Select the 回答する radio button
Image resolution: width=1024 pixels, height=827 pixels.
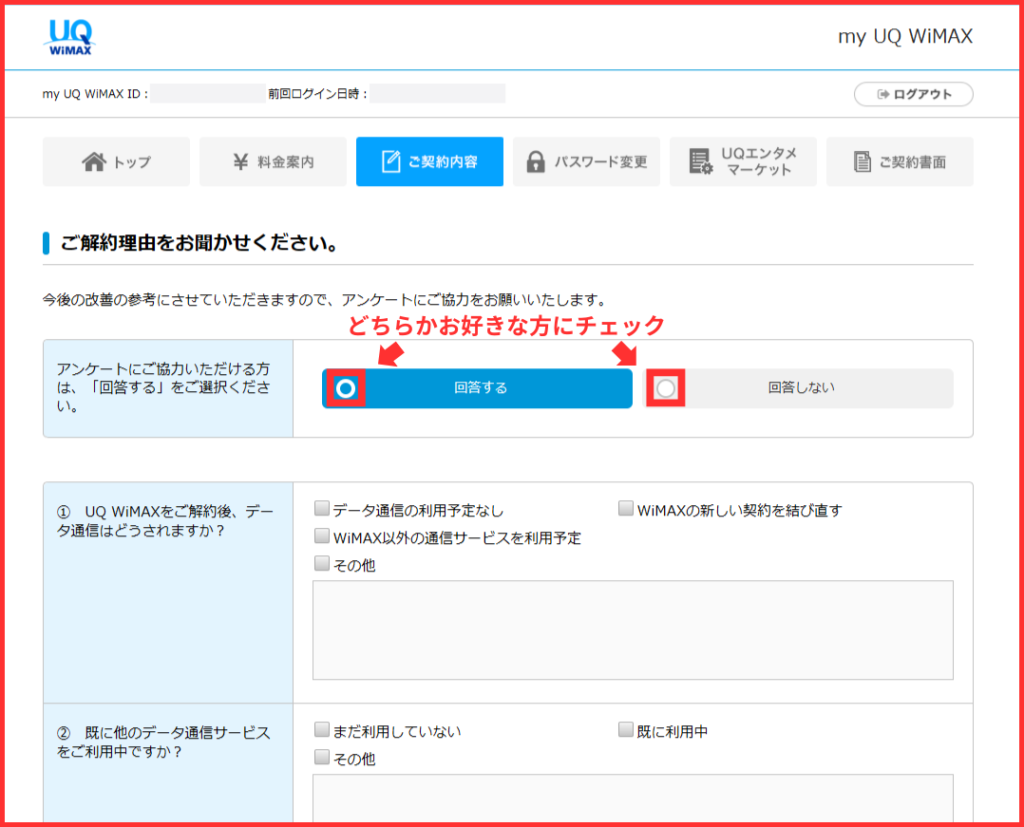click(345, 389)
